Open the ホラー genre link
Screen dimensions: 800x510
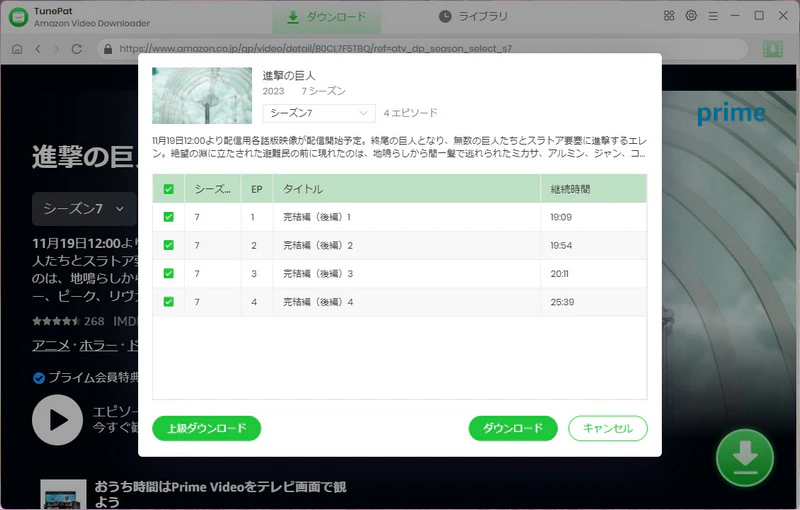[98, 346]
